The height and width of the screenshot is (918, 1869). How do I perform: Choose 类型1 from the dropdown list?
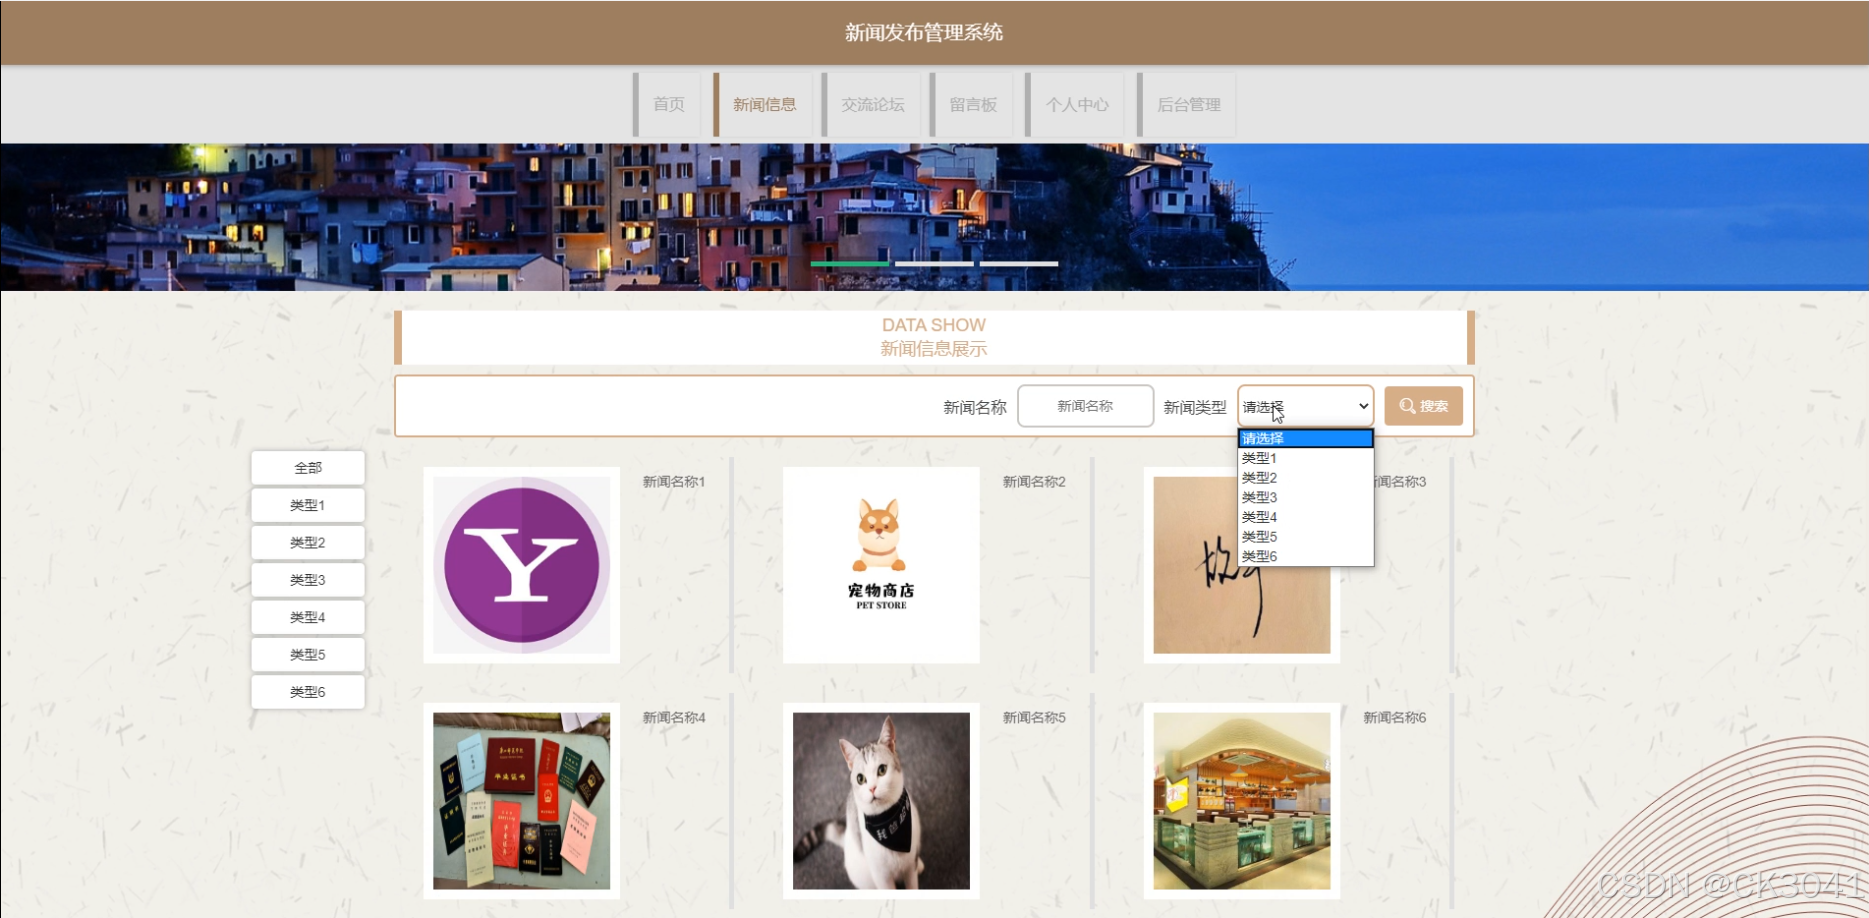click(1305, 458)
